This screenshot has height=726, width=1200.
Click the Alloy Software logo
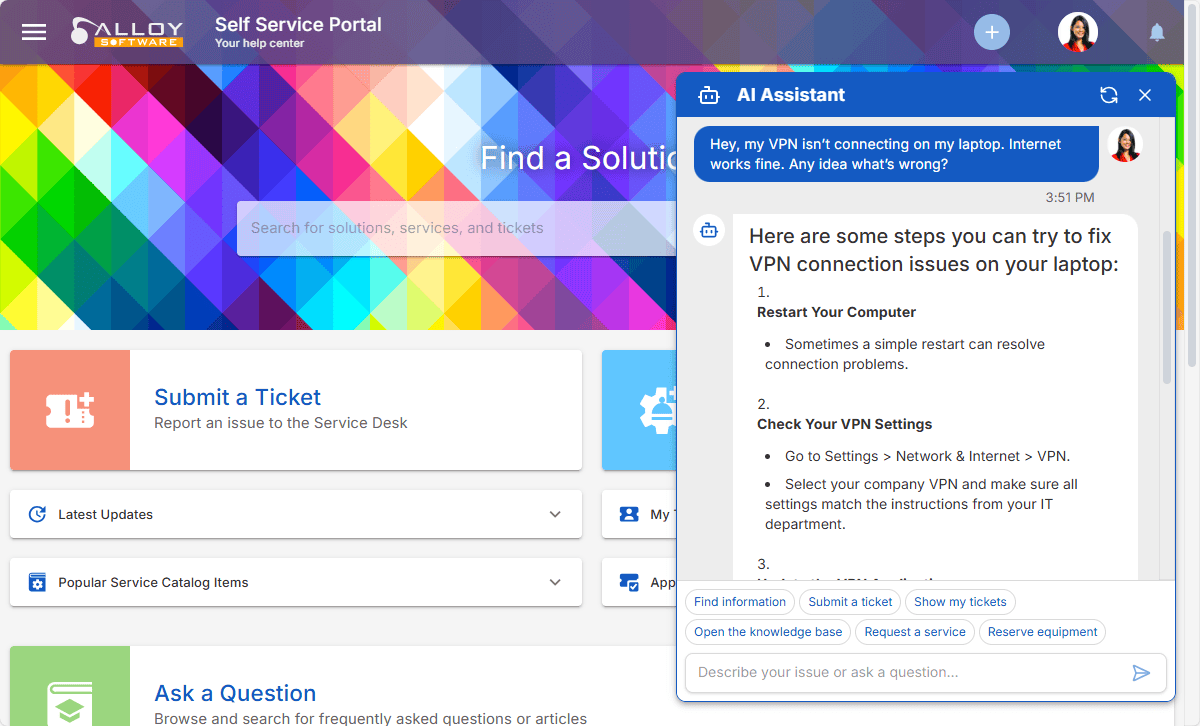pyautogui.click(x=127, y=32)
